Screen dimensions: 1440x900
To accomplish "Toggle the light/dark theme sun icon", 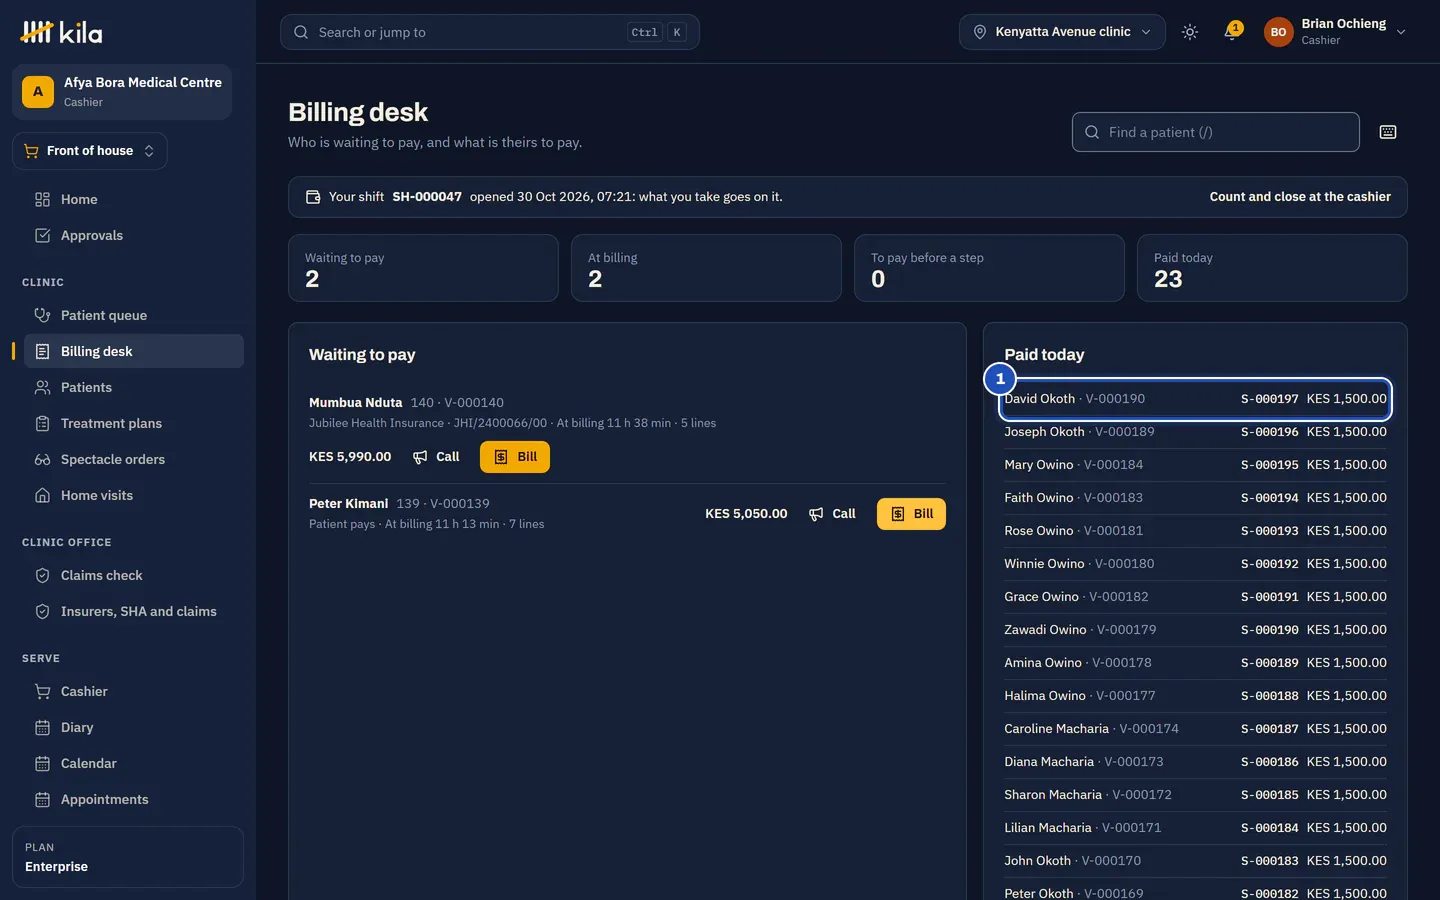I will click(1190, 32).
